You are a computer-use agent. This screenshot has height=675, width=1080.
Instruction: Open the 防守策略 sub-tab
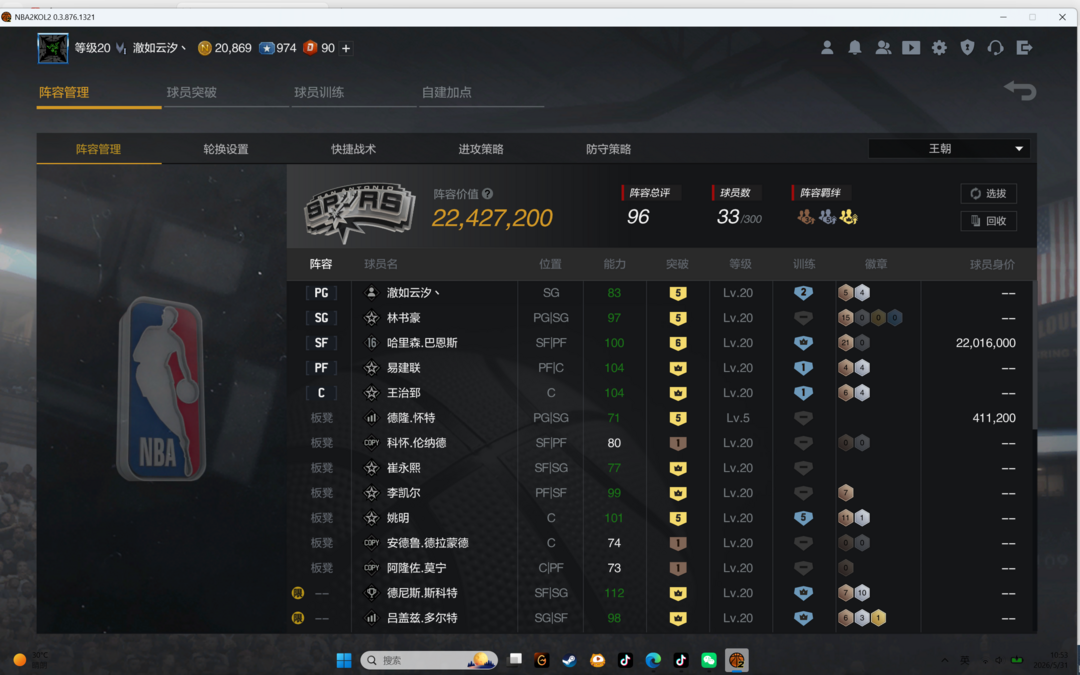tap(608, 149)
